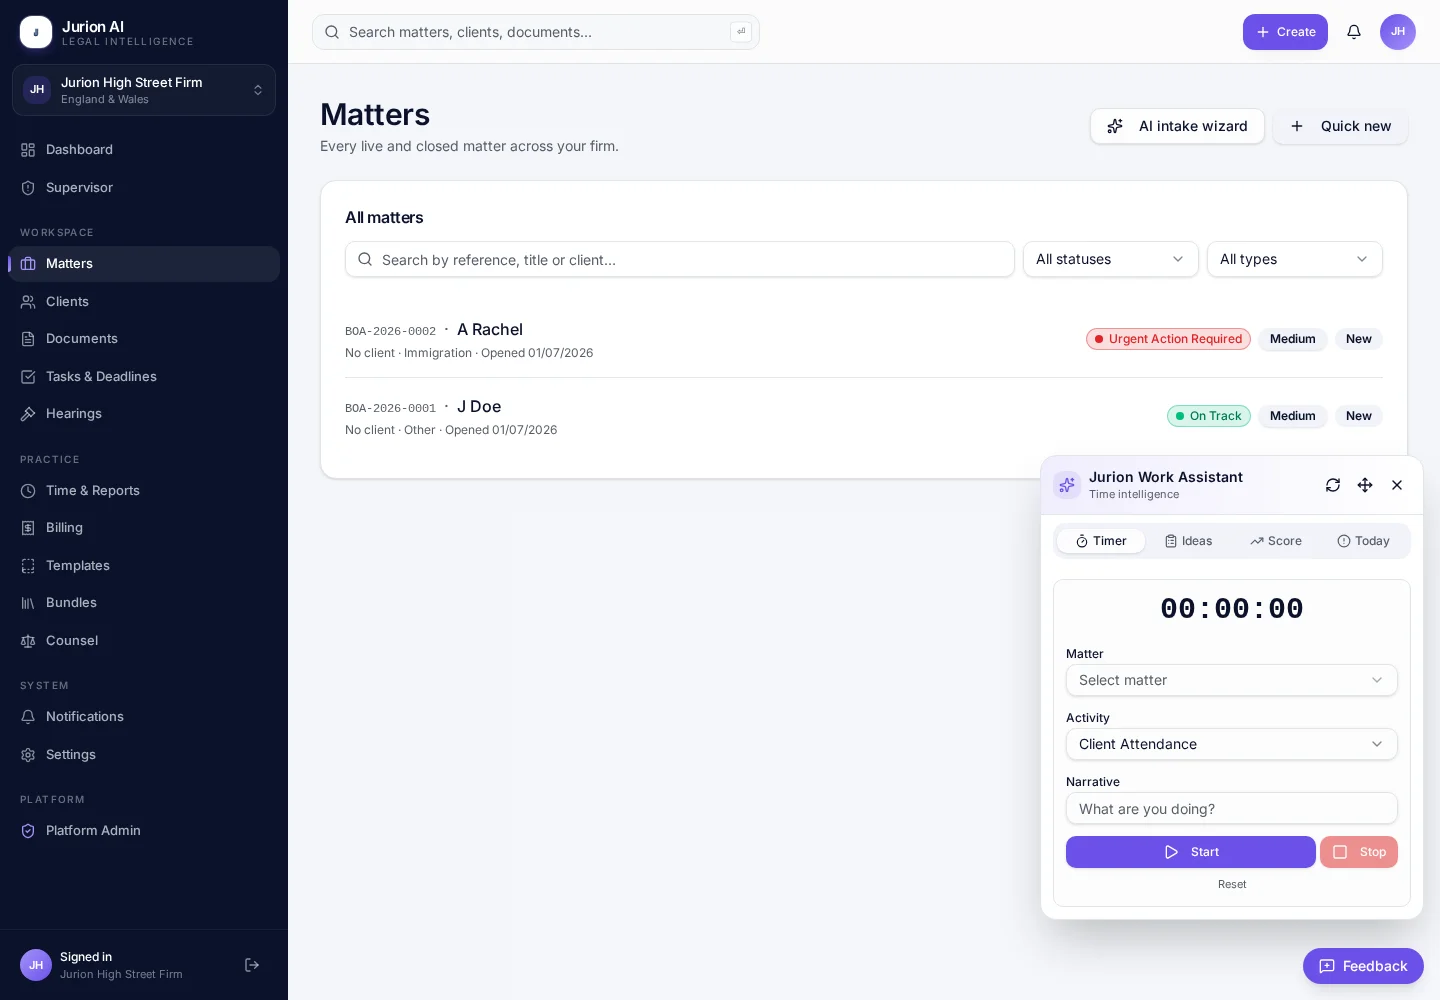This screenshot has height=1000, width=1440.
Task: Open Tasks & Deadlines page
Action: [x=144, y=377]
